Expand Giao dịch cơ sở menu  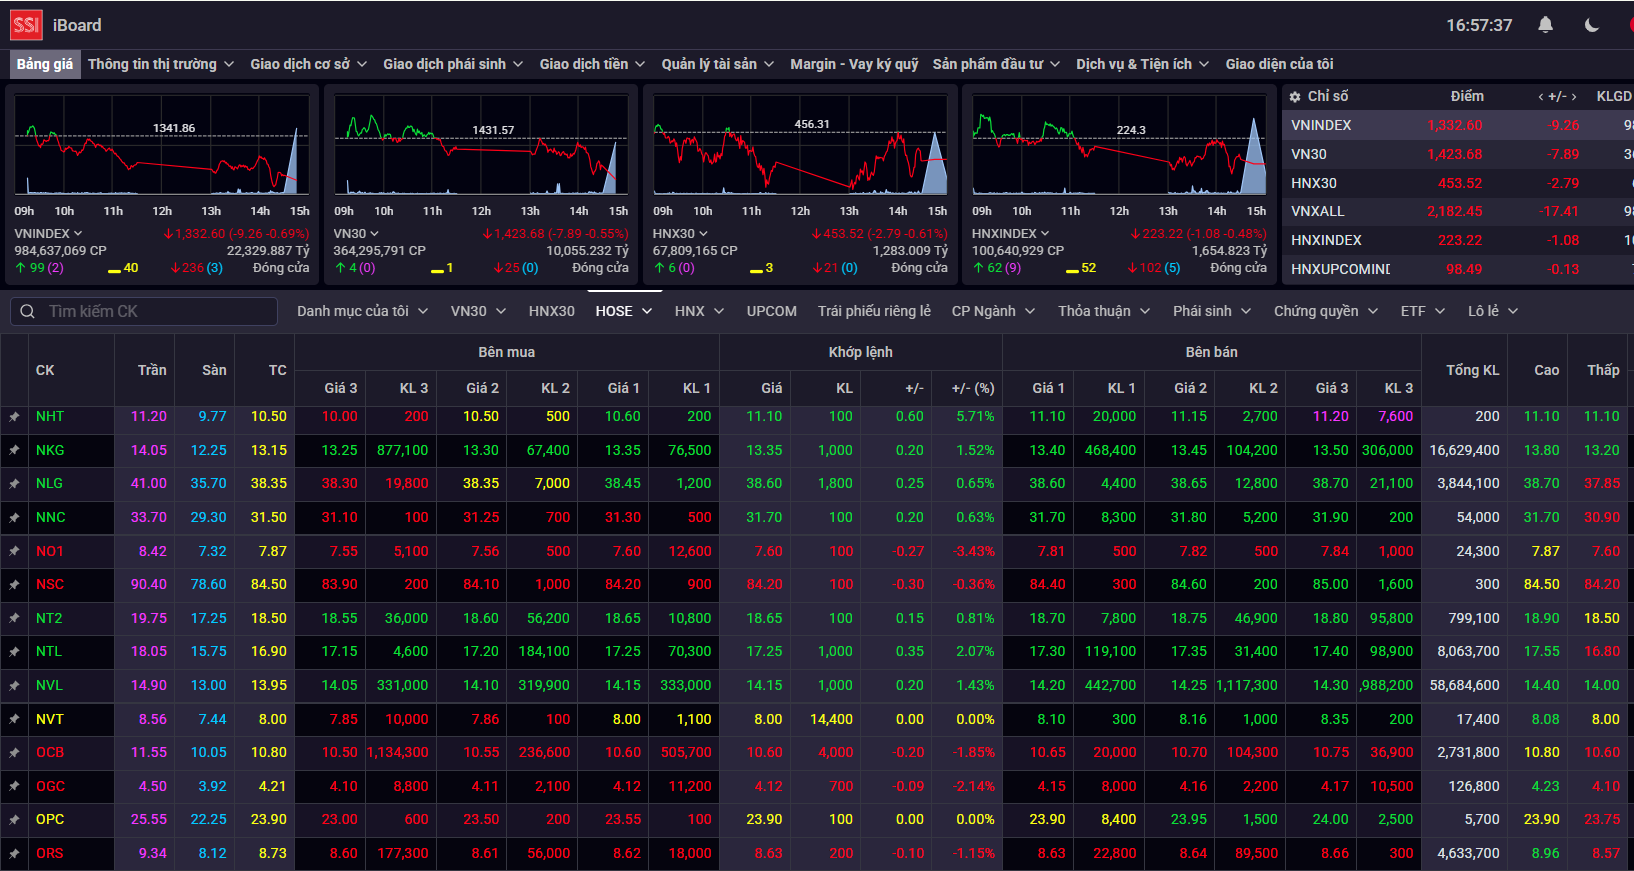[x=309, y=64]
